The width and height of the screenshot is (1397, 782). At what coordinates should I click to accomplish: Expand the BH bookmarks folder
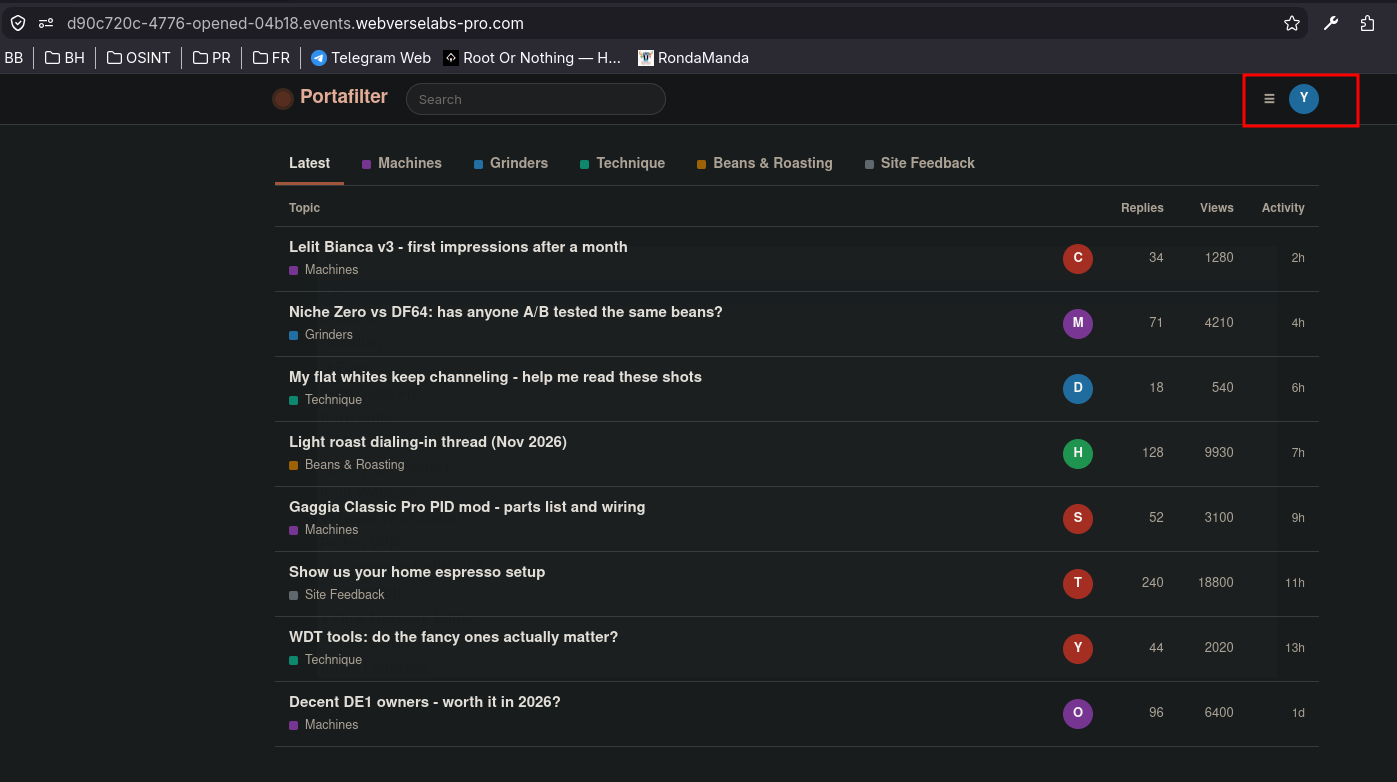[x=65, y=58]
